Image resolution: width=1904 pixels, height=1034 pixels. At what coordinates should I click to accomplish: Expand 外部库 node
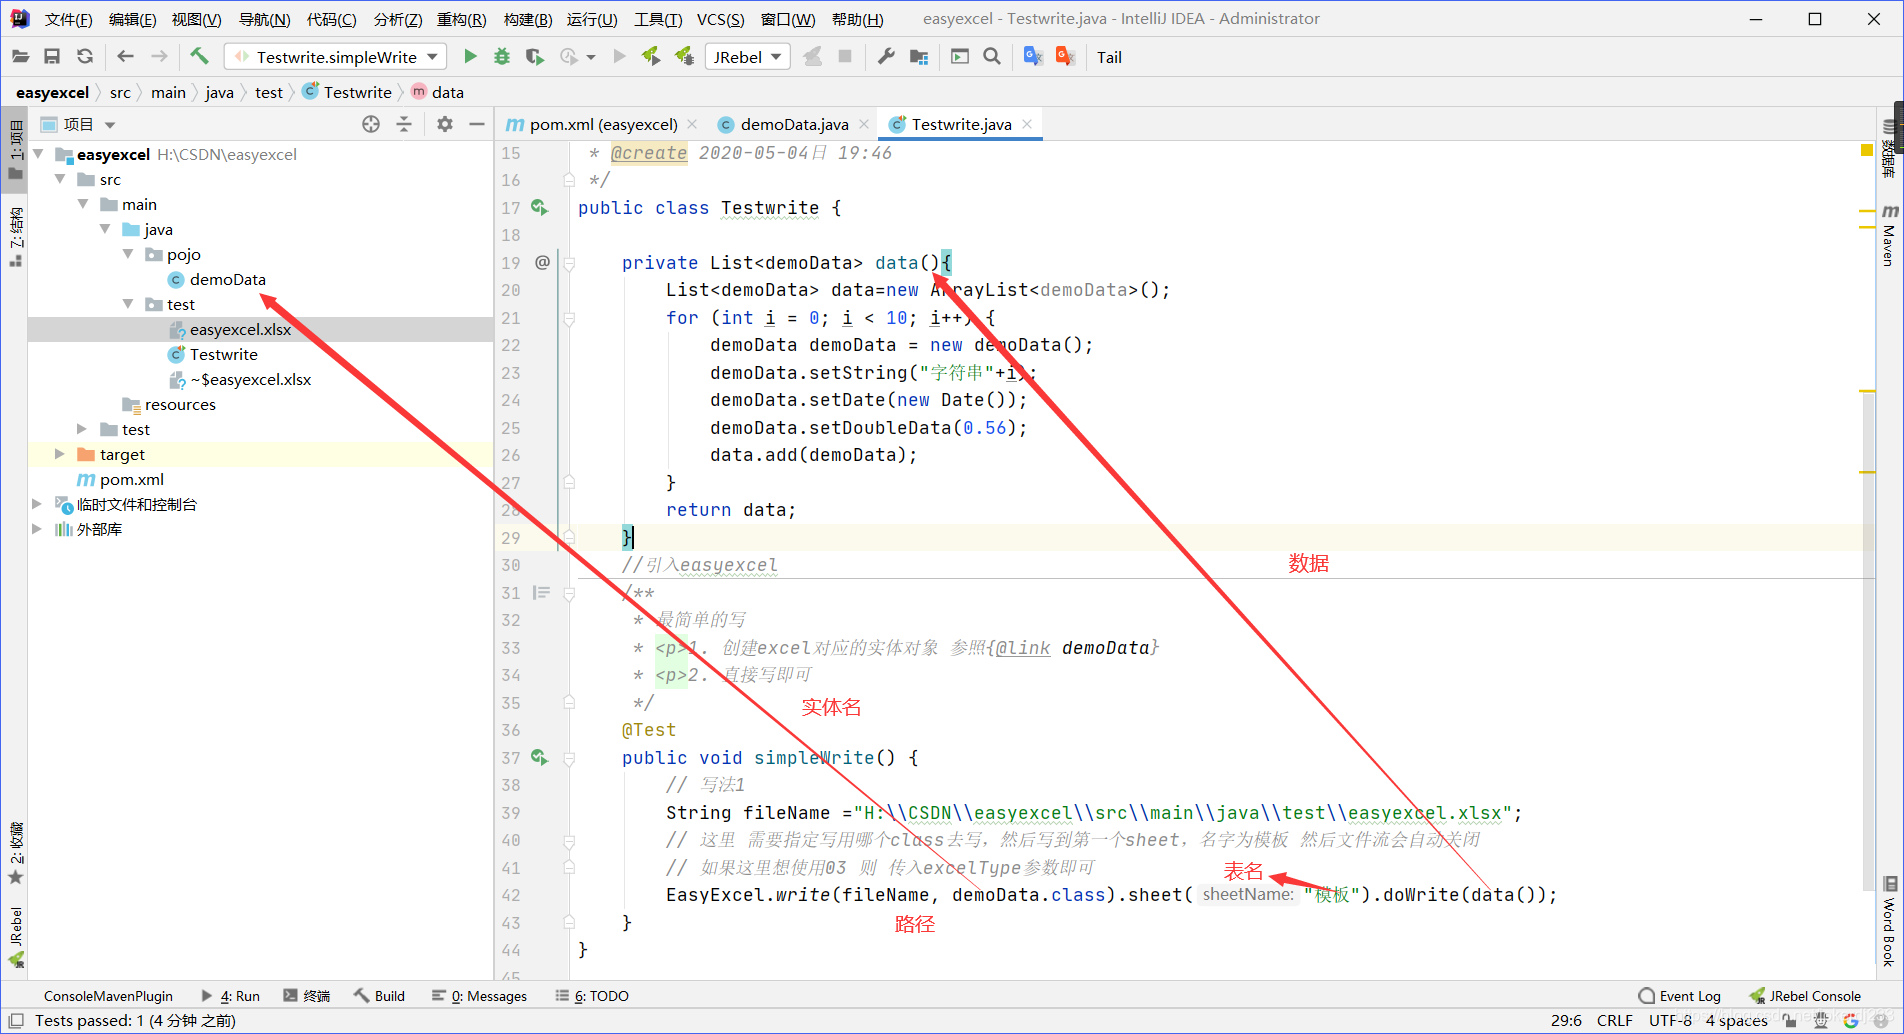pos(37,529)
